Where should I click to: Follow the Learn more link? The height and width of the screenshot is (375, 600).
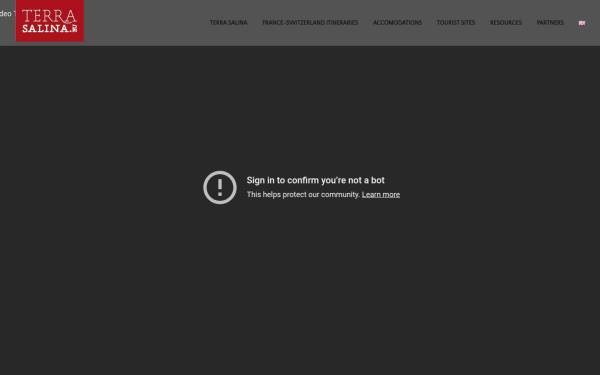point(381,194)
